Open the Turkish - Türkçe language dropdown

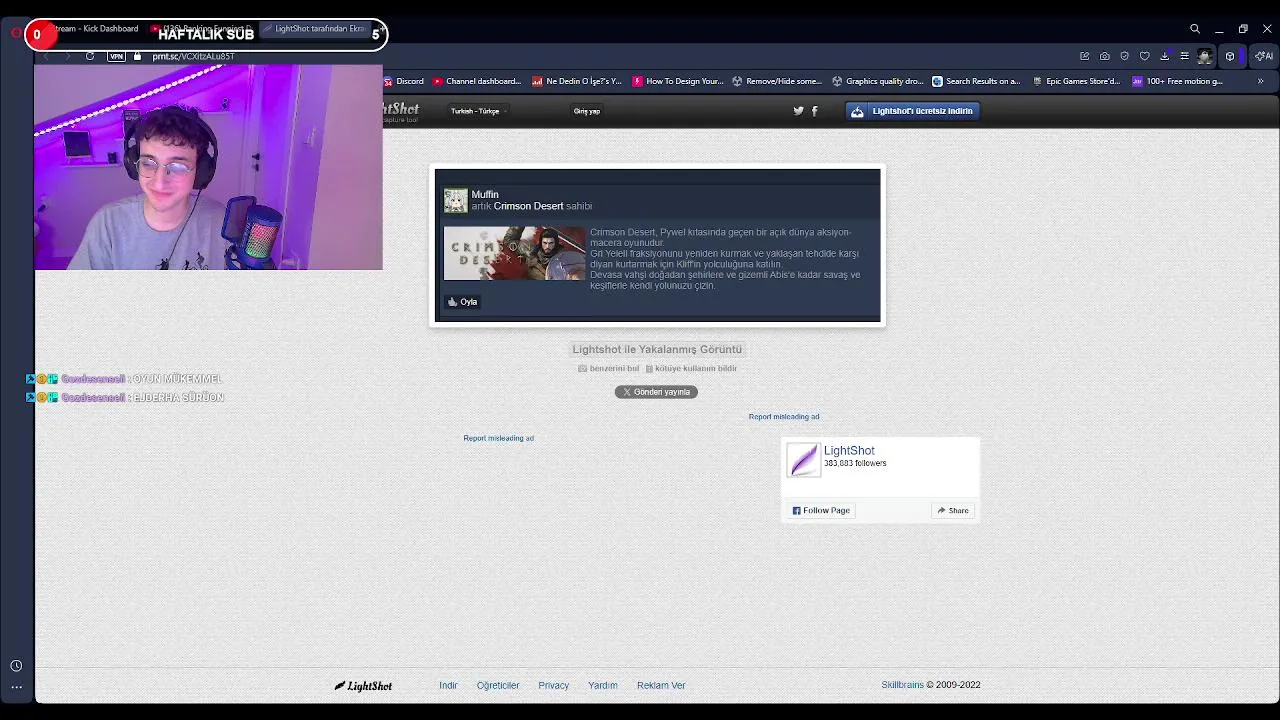click(x=478, y=111)
